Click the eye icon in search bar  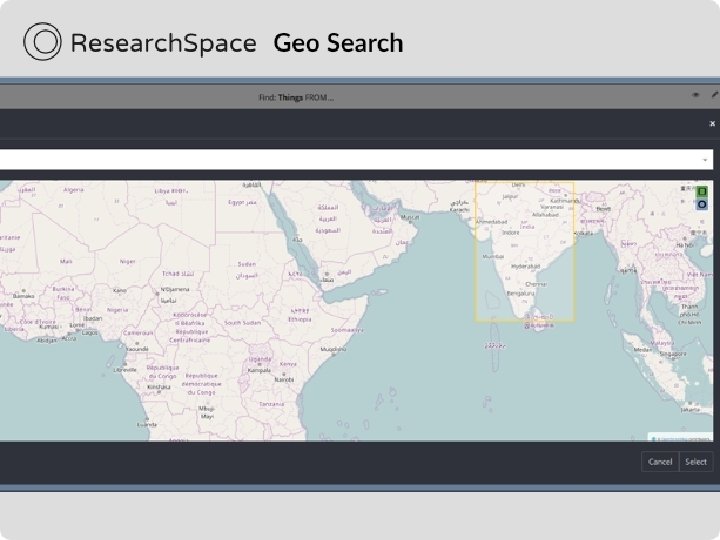click(696, 95)
